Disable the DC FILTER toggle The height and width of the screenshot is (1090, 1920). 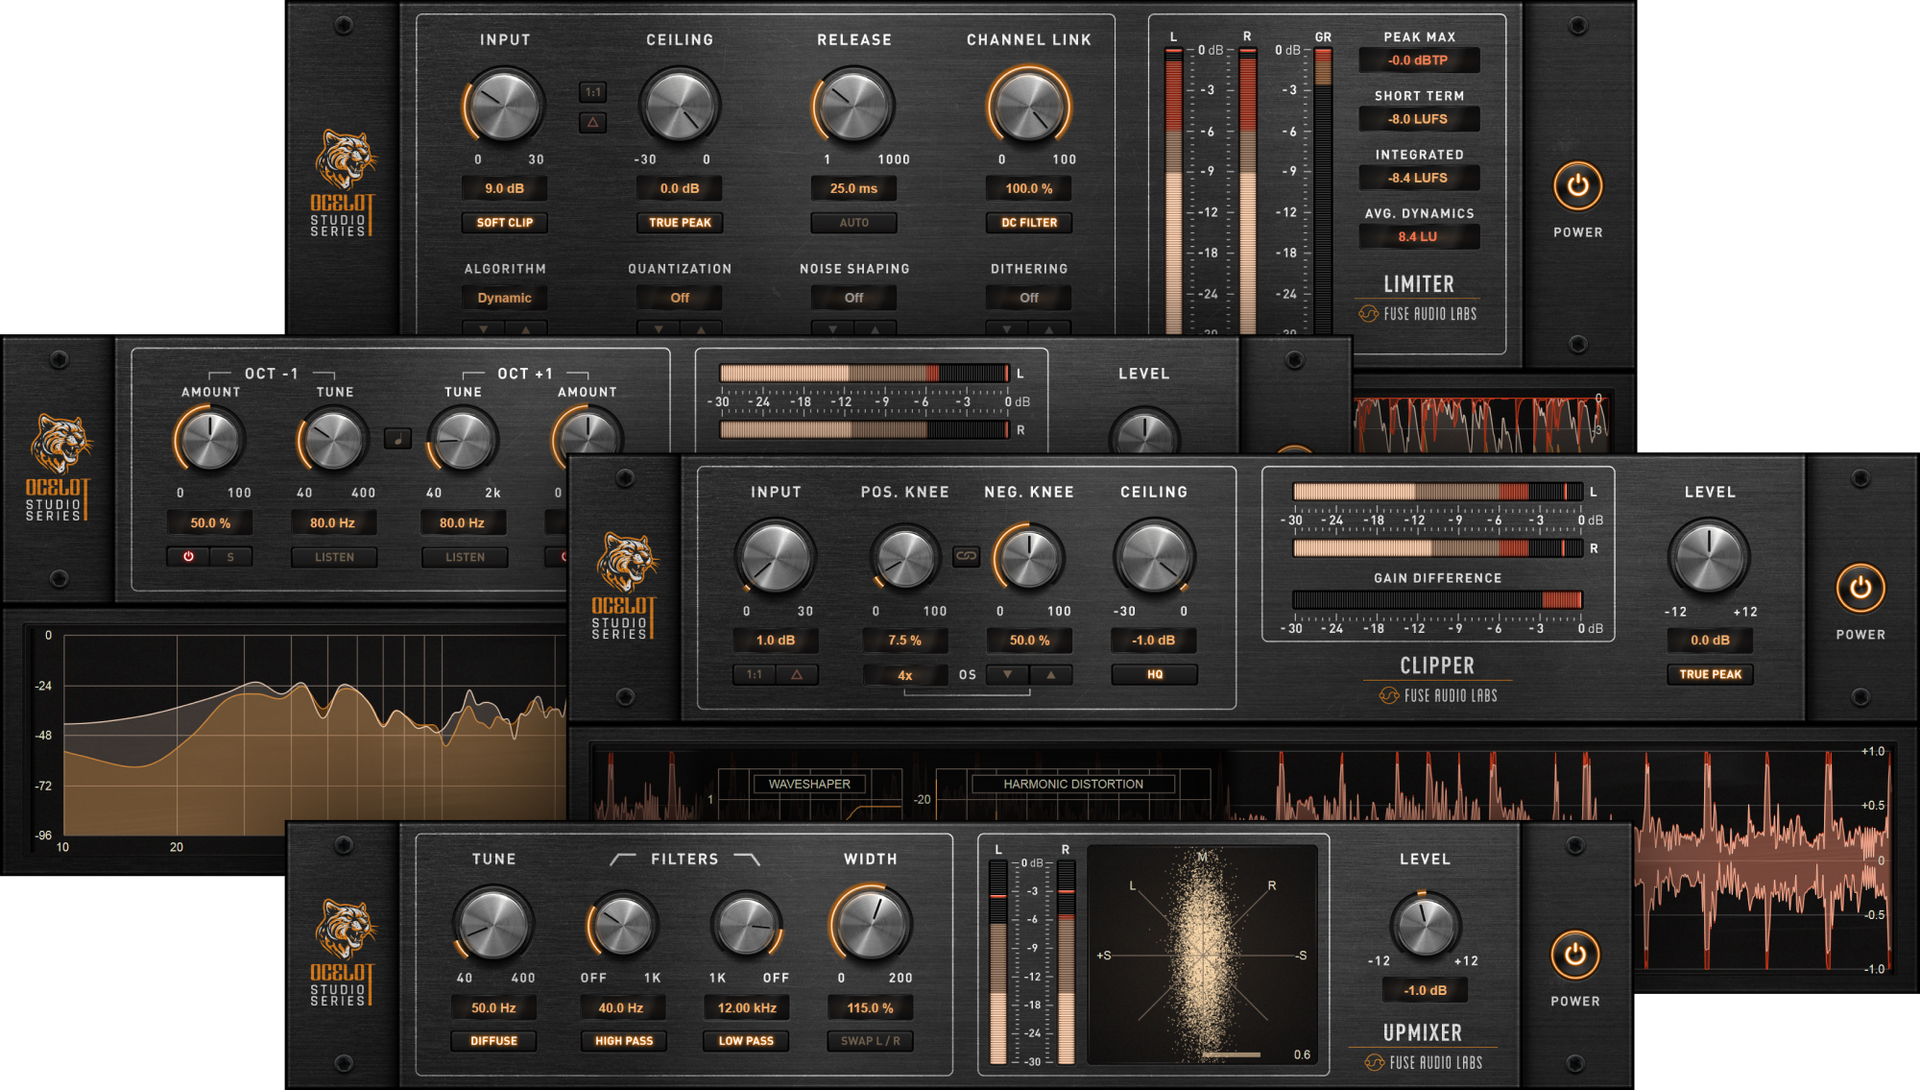point(1028,223)
